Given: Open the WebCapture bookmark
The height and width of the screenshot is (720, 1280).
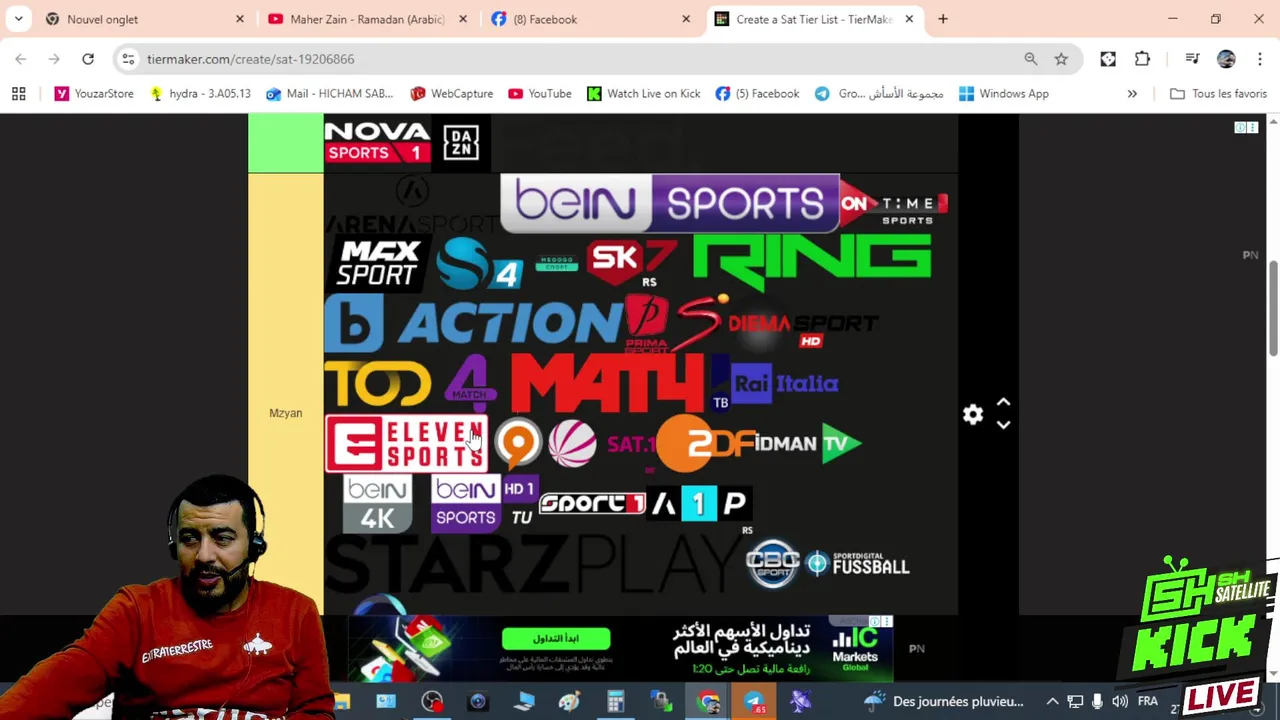Looking at the screenshot, I should 452,93.
